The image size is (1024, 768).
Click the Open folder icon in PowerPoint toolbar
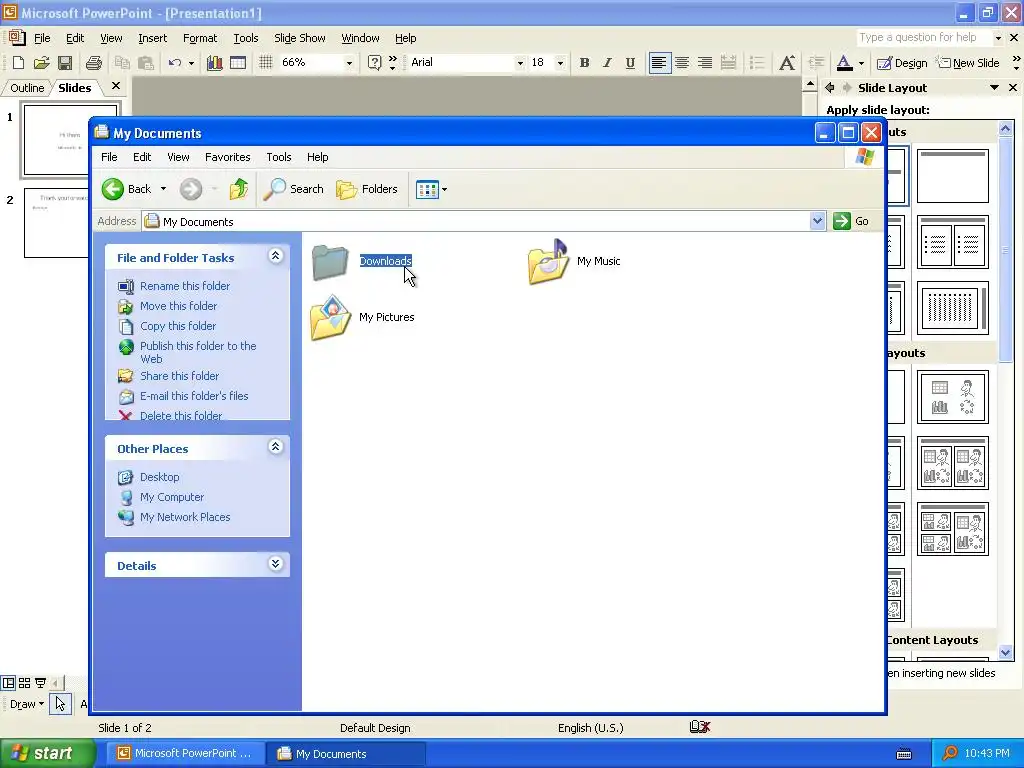[41, 63]
